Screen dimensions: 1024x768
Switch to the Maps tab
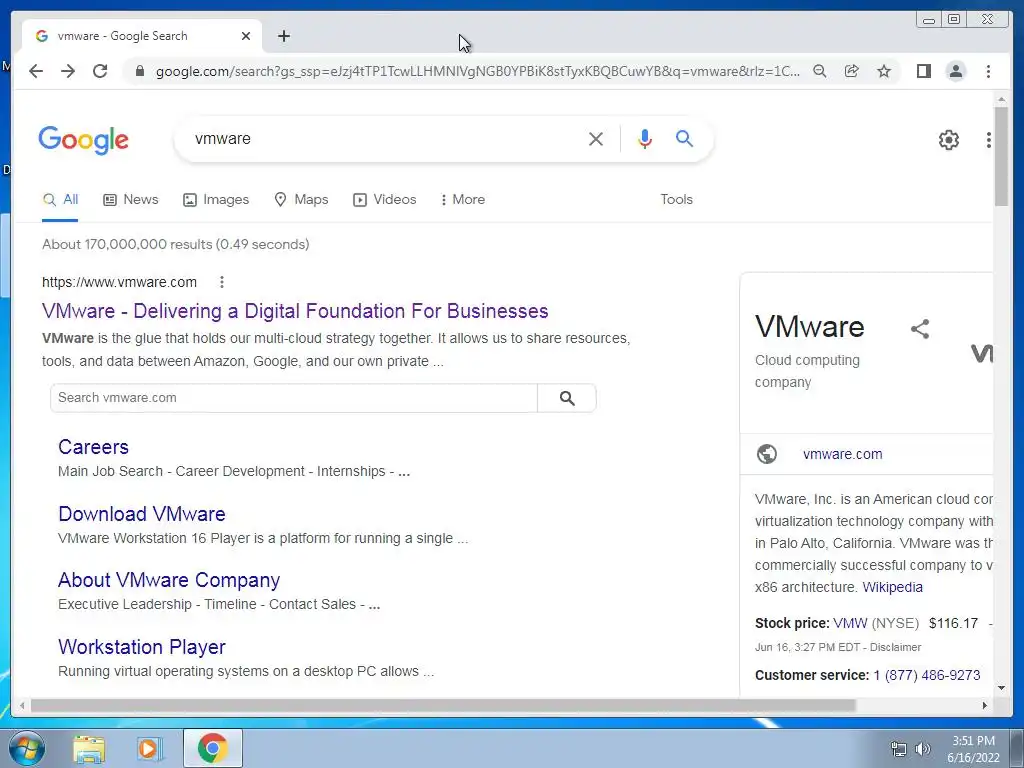(301, 200)
